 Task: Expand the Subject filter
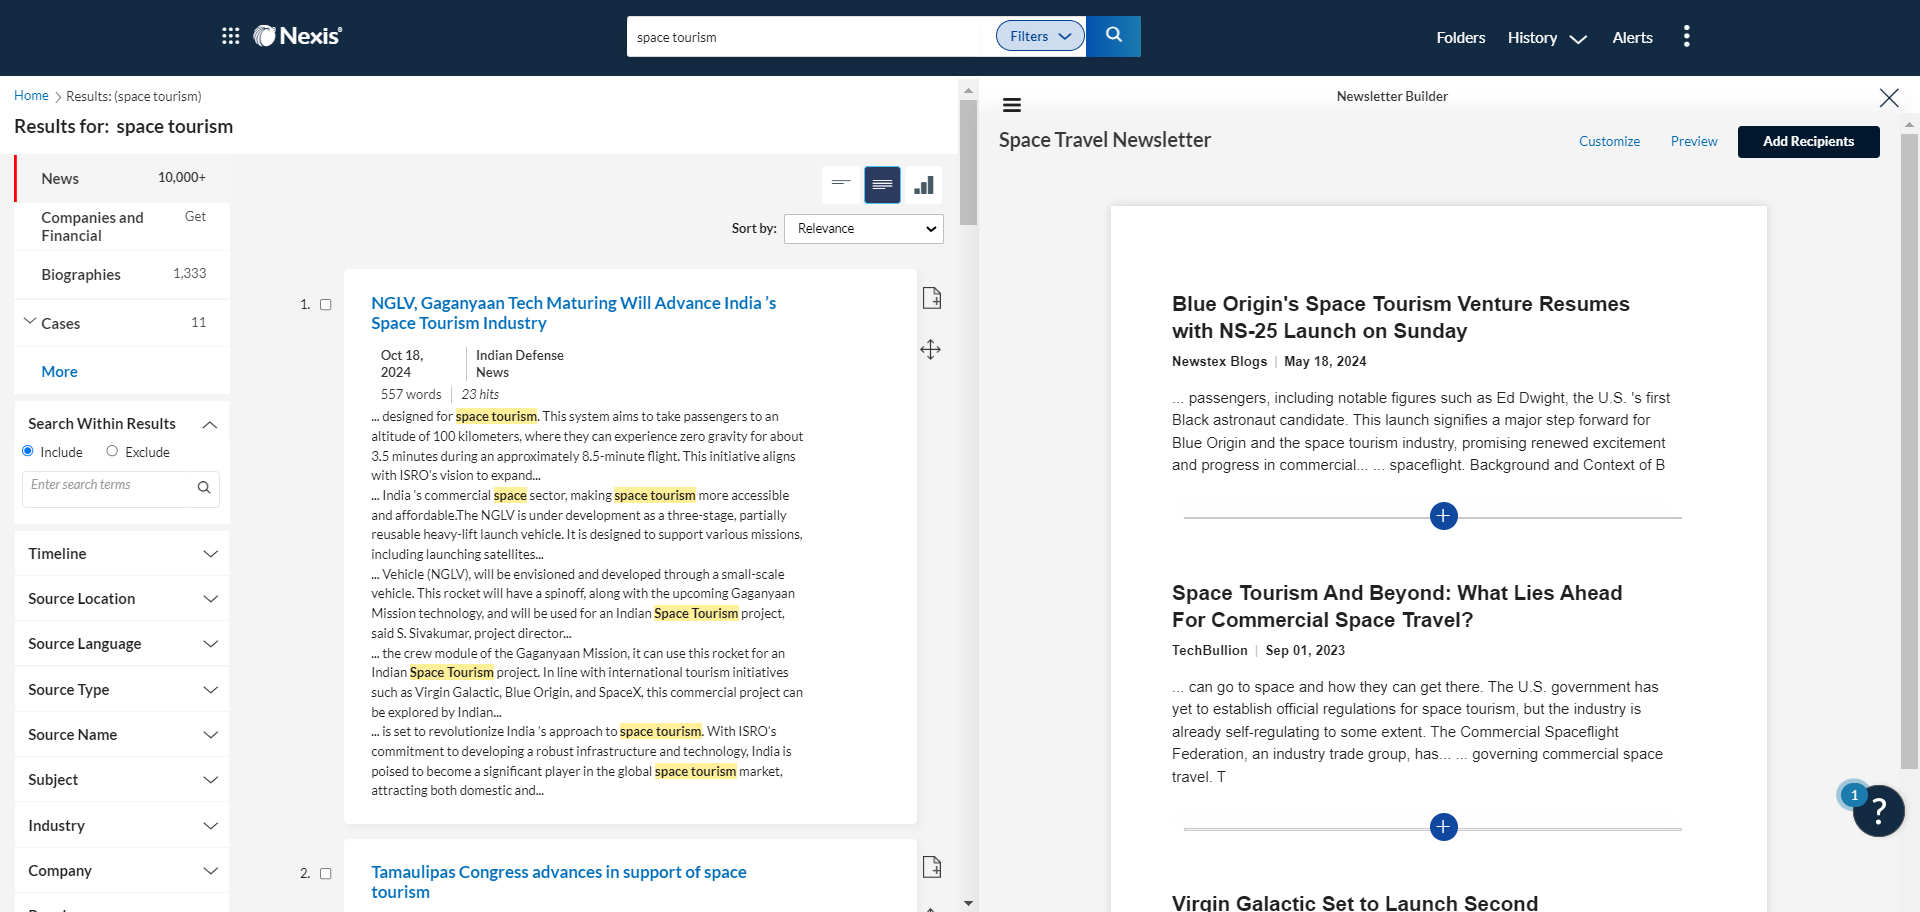[x=122, y=780]
